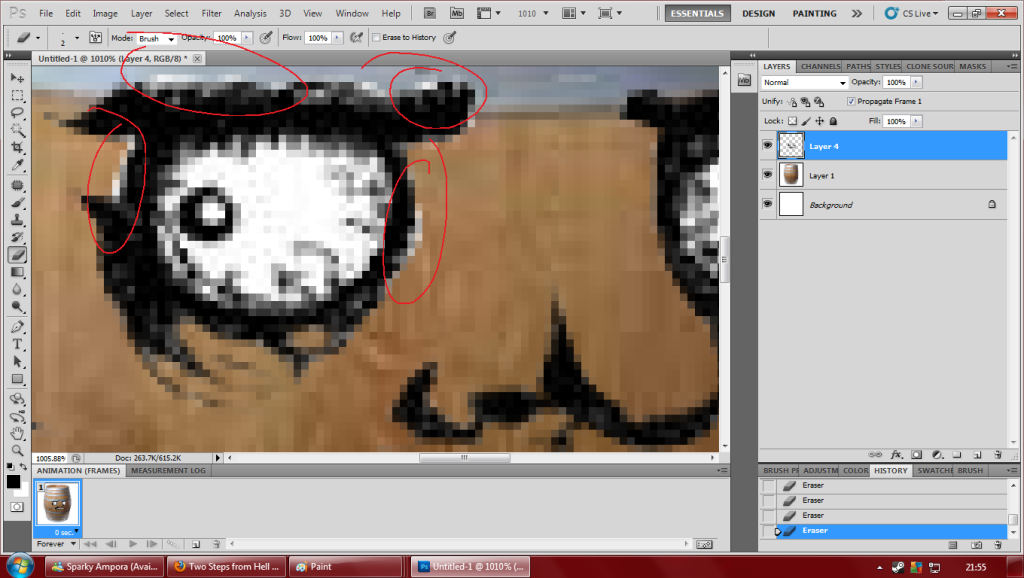
Task: Enable the airbrush option next to Flow
Action: point(356,38)
